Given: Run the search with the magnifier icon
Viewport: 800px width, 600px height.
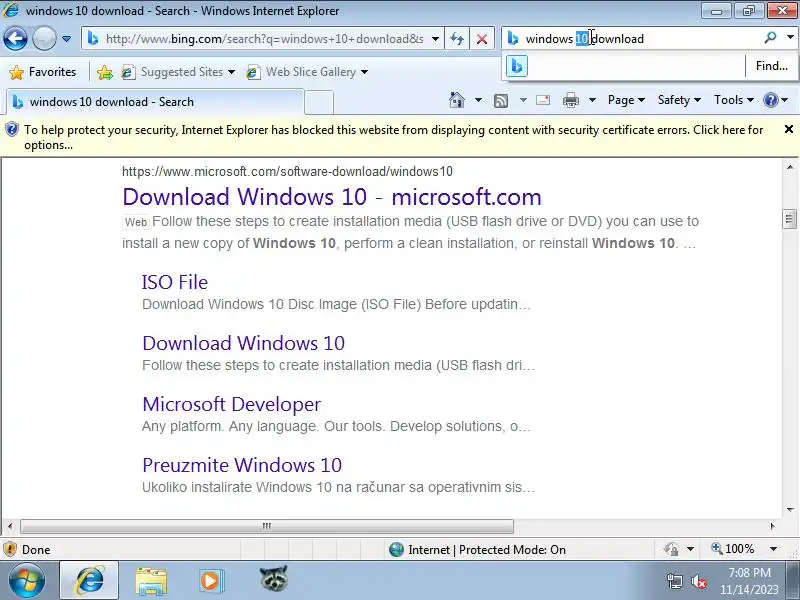Looking at the screenshot, I should pos(770,37).
